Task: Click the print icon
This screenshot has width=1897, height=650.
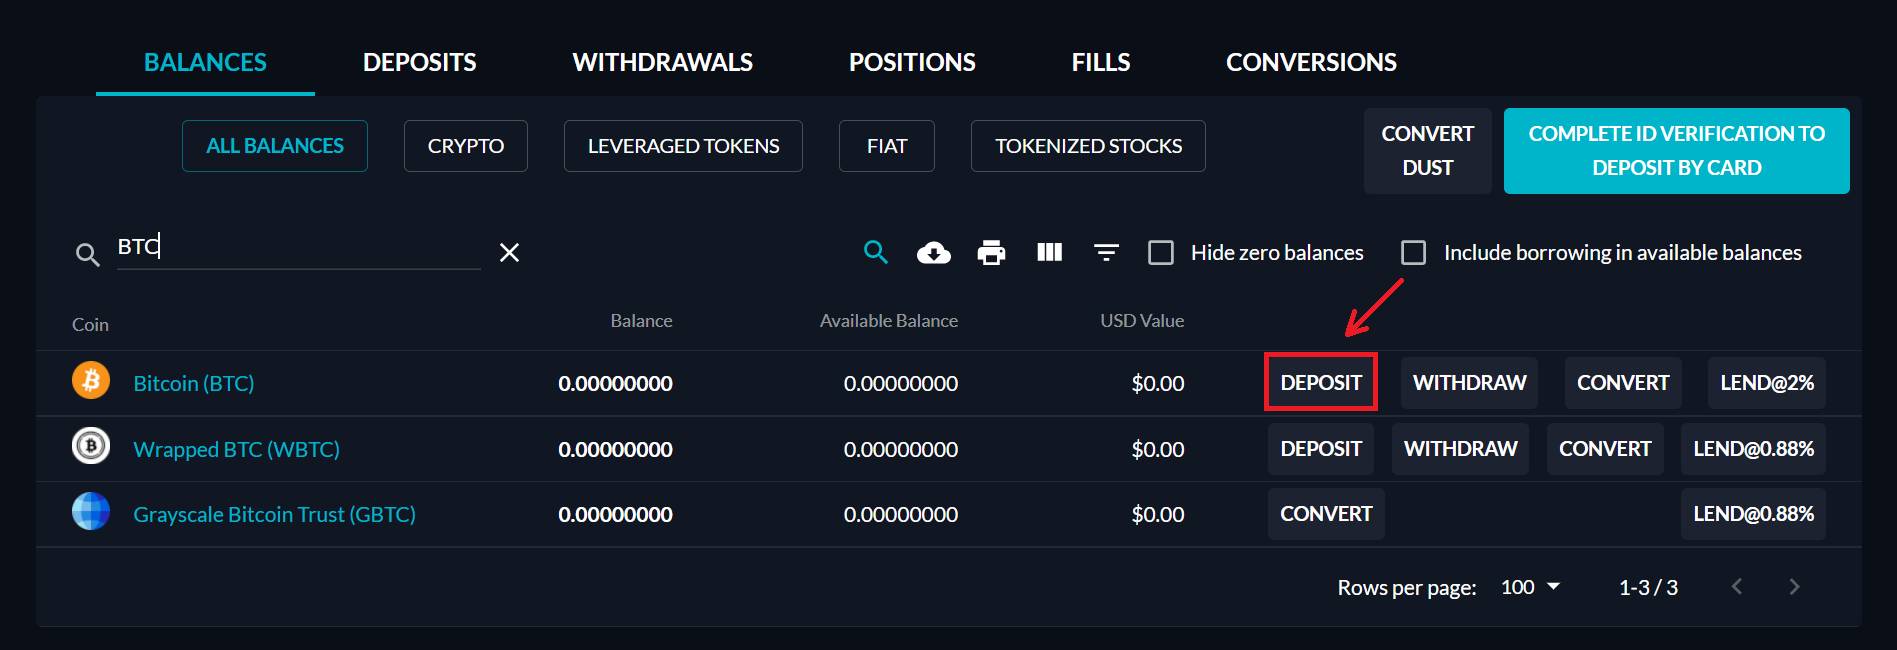Action: 991,253
